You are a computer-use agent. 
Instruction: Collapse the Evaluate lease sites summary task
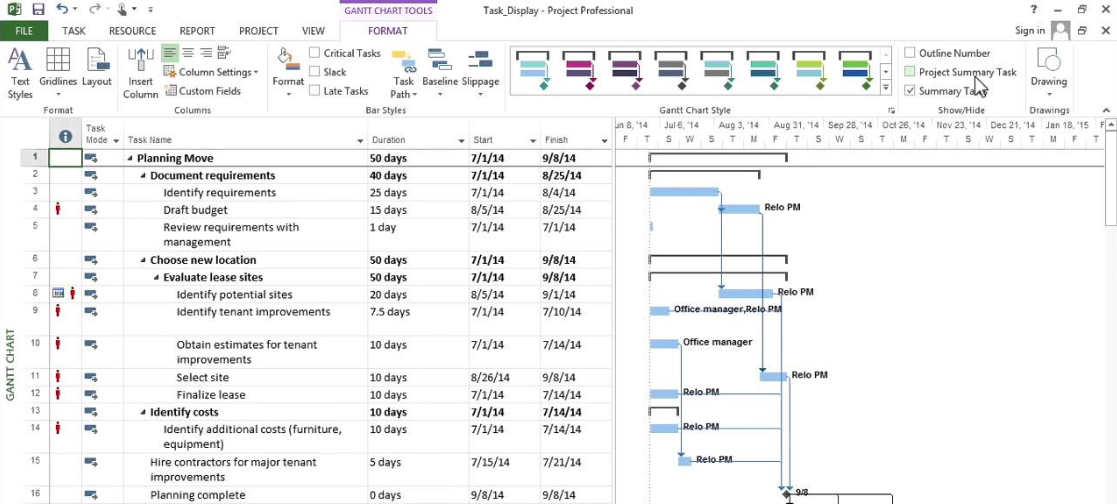tap(156, 278)
